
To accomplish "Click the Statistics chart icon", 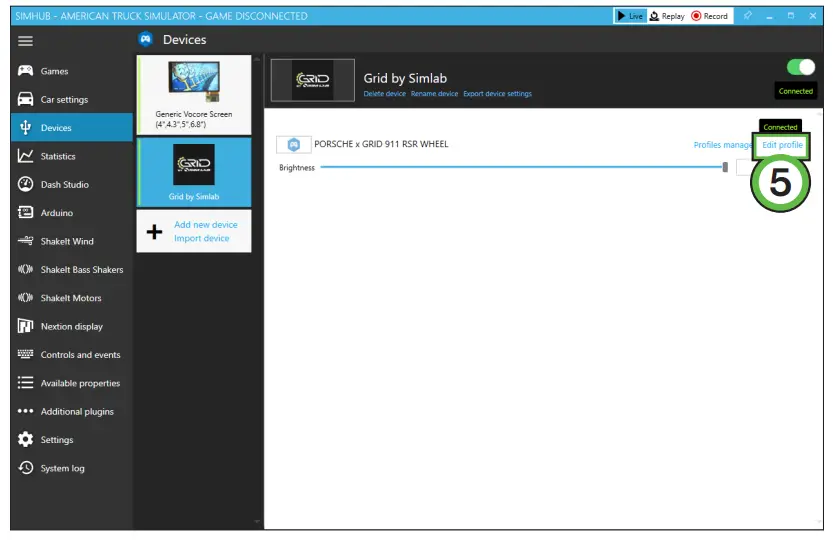I will [x=25, y=156].
